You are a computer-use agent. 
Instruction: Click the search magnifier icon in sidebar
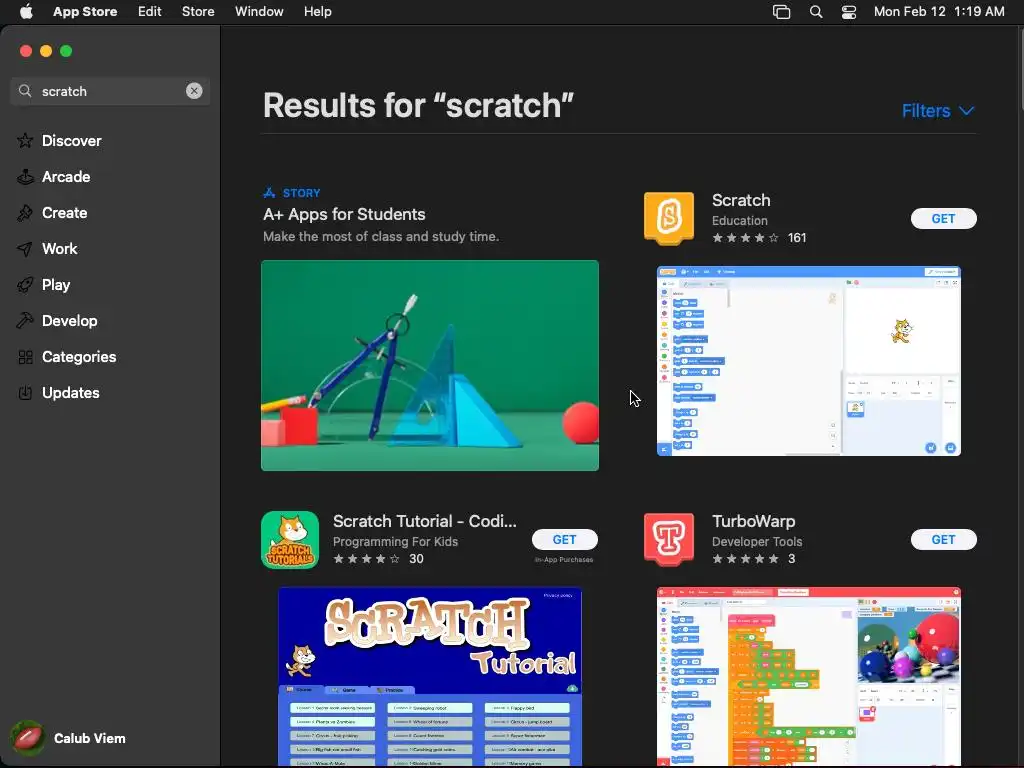(x=25, y=91)
